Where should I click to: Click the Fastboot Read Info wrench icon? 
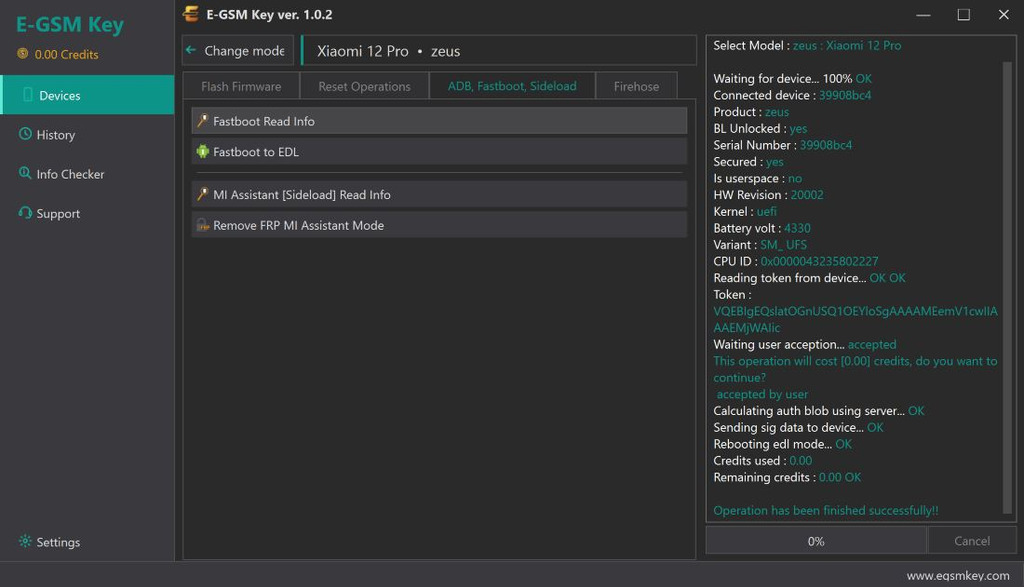[202, 121]
